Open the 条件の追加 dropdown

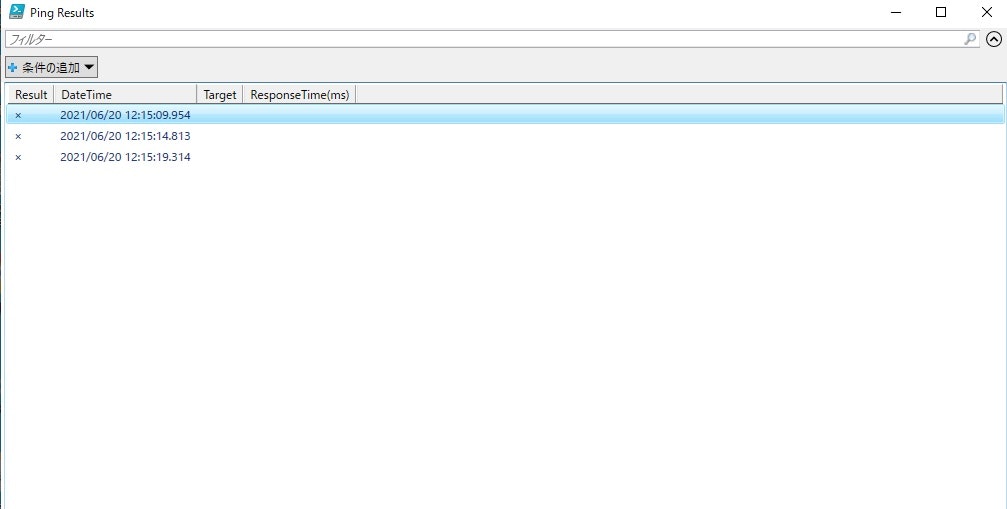pyautogui.click(x=51, y=67)
